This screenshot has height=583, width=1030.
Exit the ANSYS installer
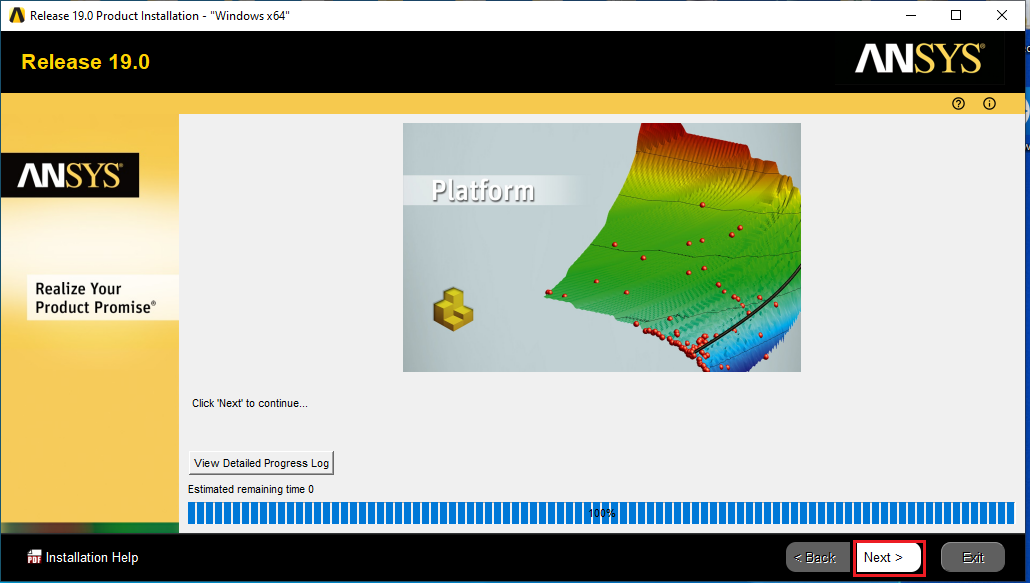[x=973, y=557]
